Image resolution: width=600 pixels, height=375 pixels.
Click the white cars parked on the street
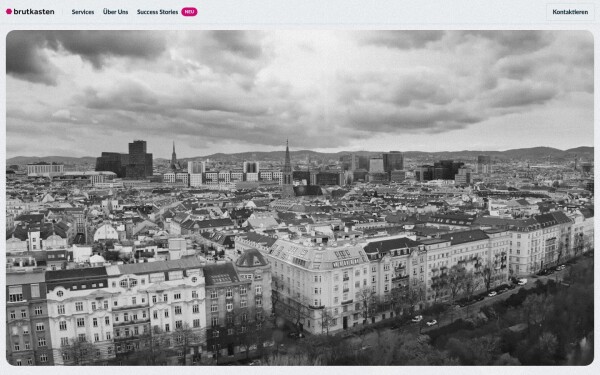point(424,321)
